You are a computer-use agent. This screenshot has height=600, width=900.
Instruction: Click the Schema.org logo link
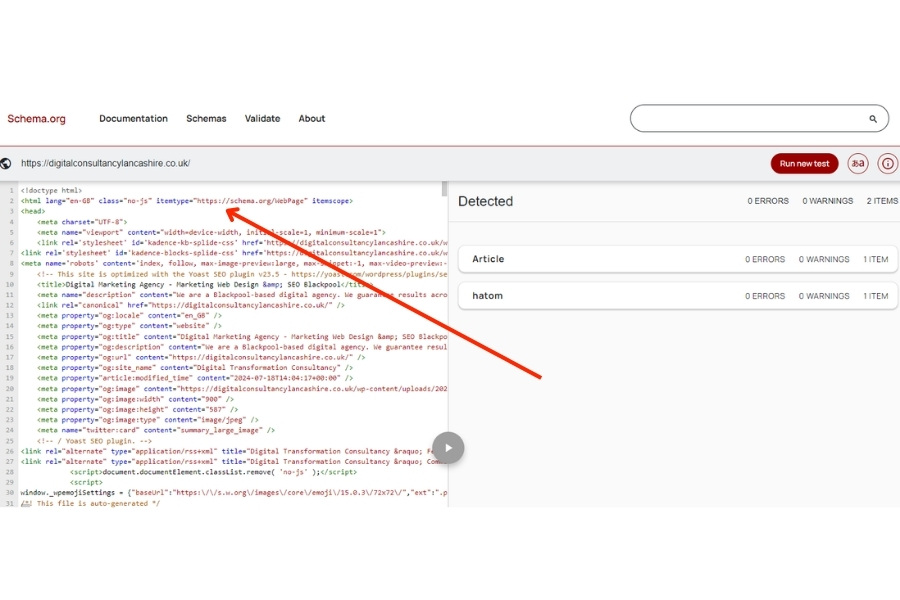click(36, 119)
